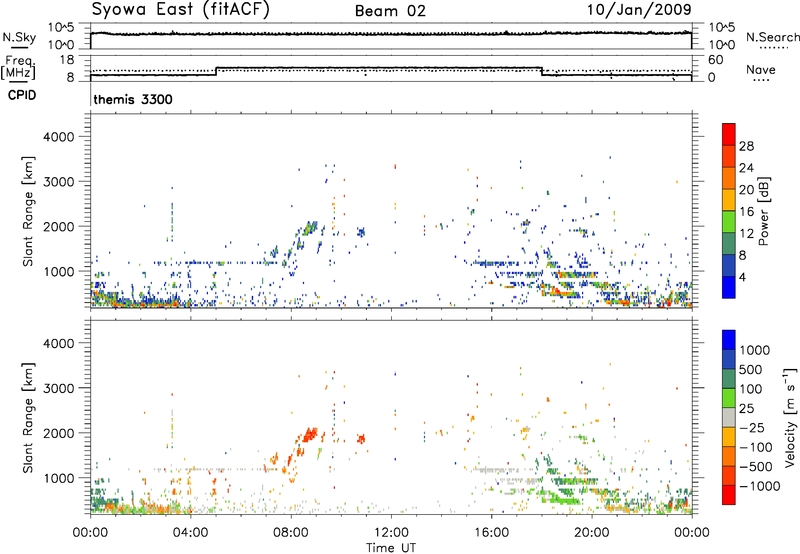Screen dimensions: 800x554
Task: Click the "Power [dB]" color bar title
Action: 763,211
